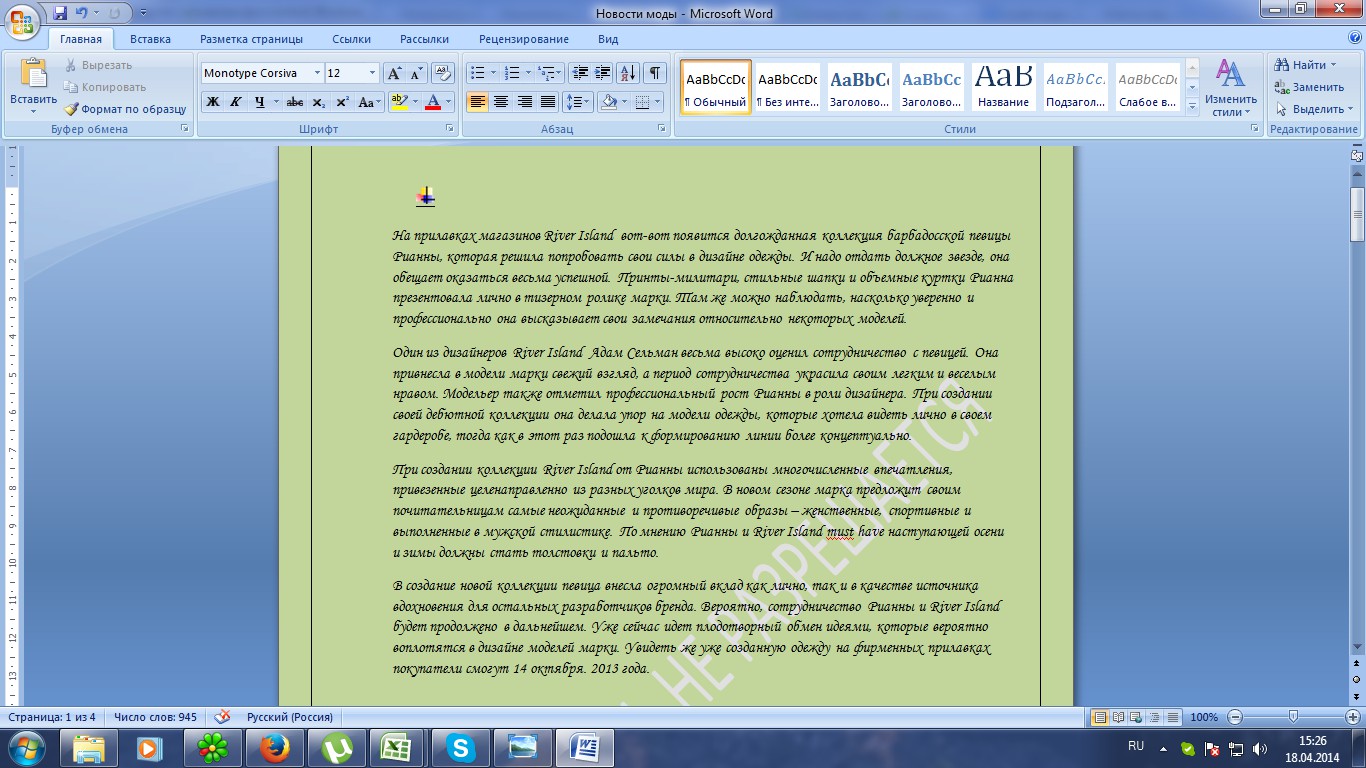
Task: Align text right
Action: coord(524,102)
